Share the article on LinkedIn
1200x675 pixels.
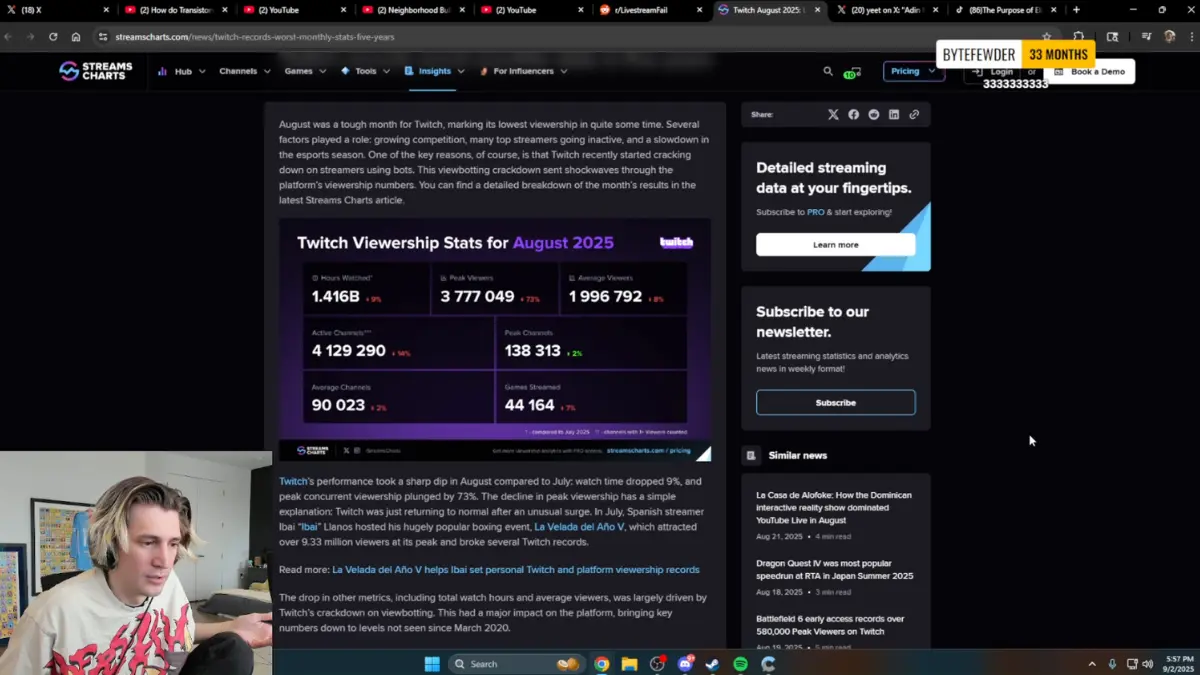[x=893, y=115]
